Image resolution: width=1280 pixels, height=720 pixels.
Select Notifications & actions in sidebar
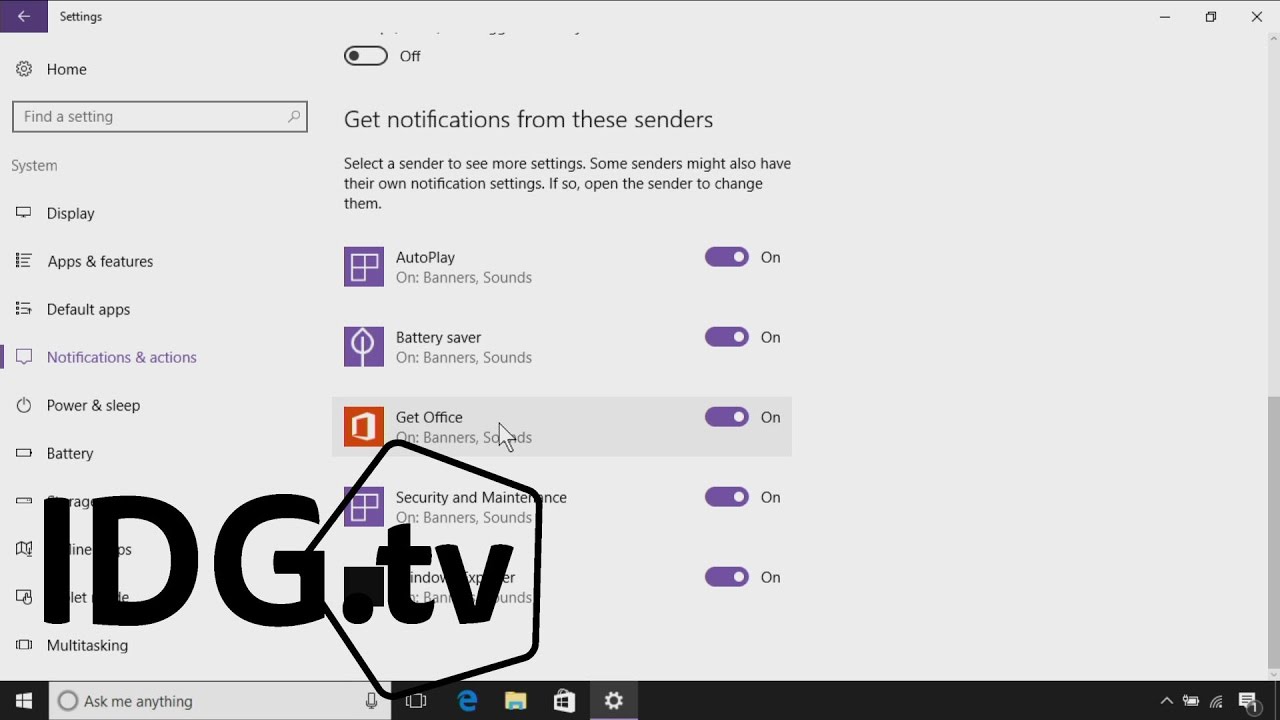pyautogui.click(x=121, y=357)
